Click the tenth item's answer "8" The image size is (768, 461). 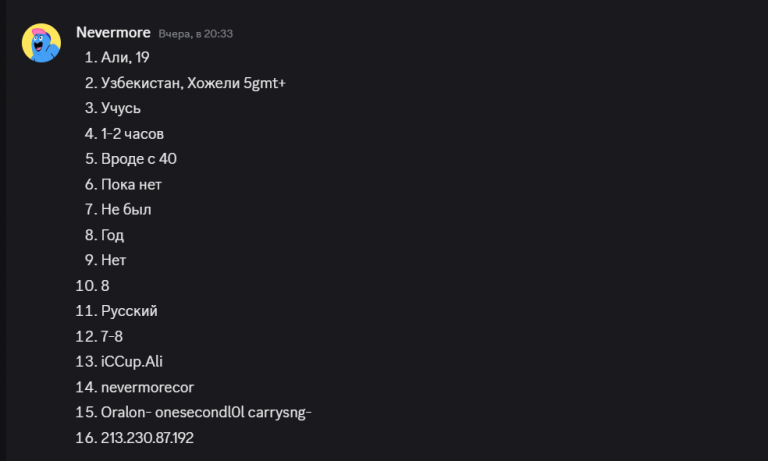click(x=105, y=285)
